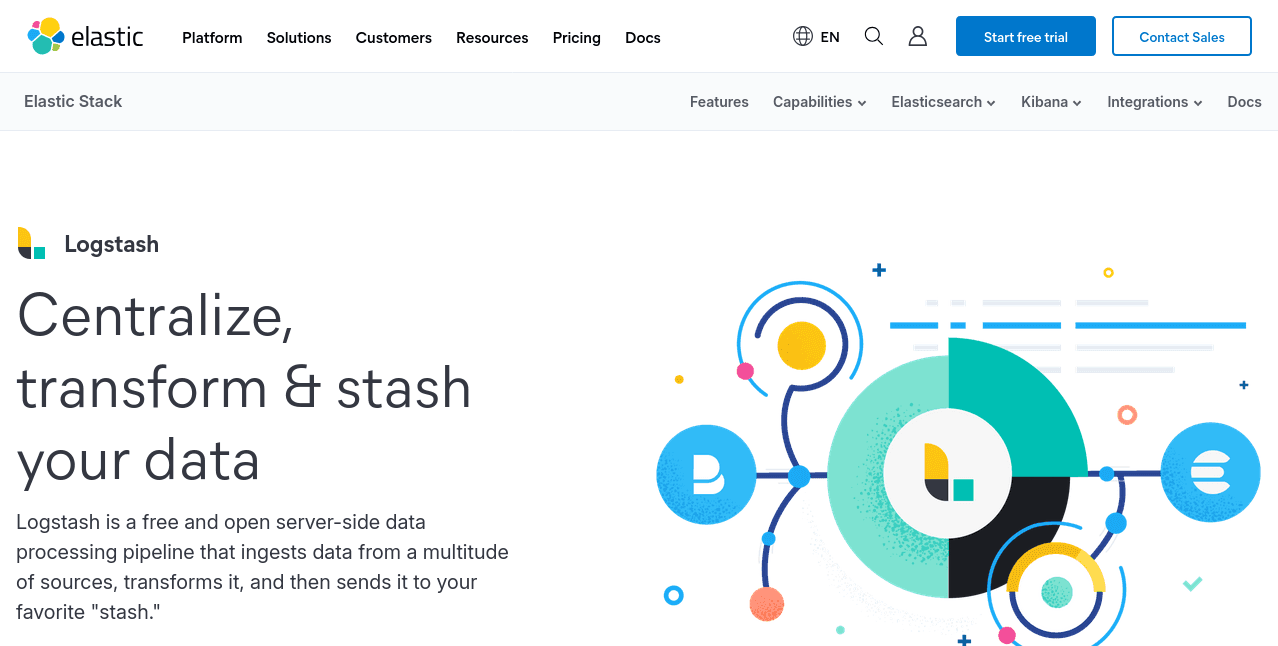Open the search magnifier icon
Image resolution: width=1278 pixels, height=646 pixels.
[873, 37]
